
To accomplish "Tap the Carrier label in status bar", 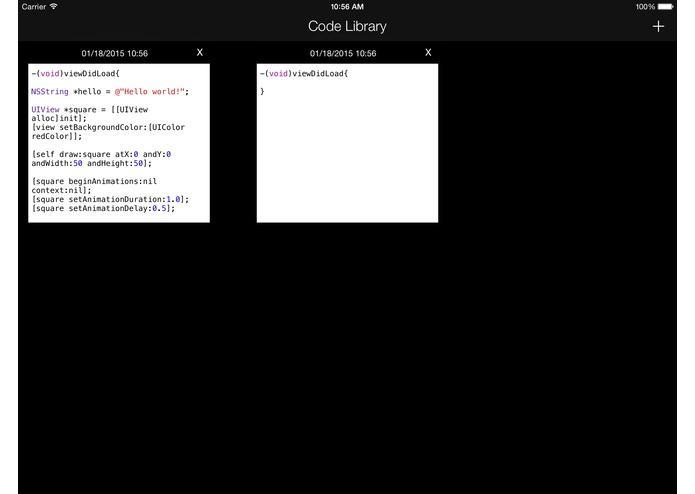I will coord(34,7).
